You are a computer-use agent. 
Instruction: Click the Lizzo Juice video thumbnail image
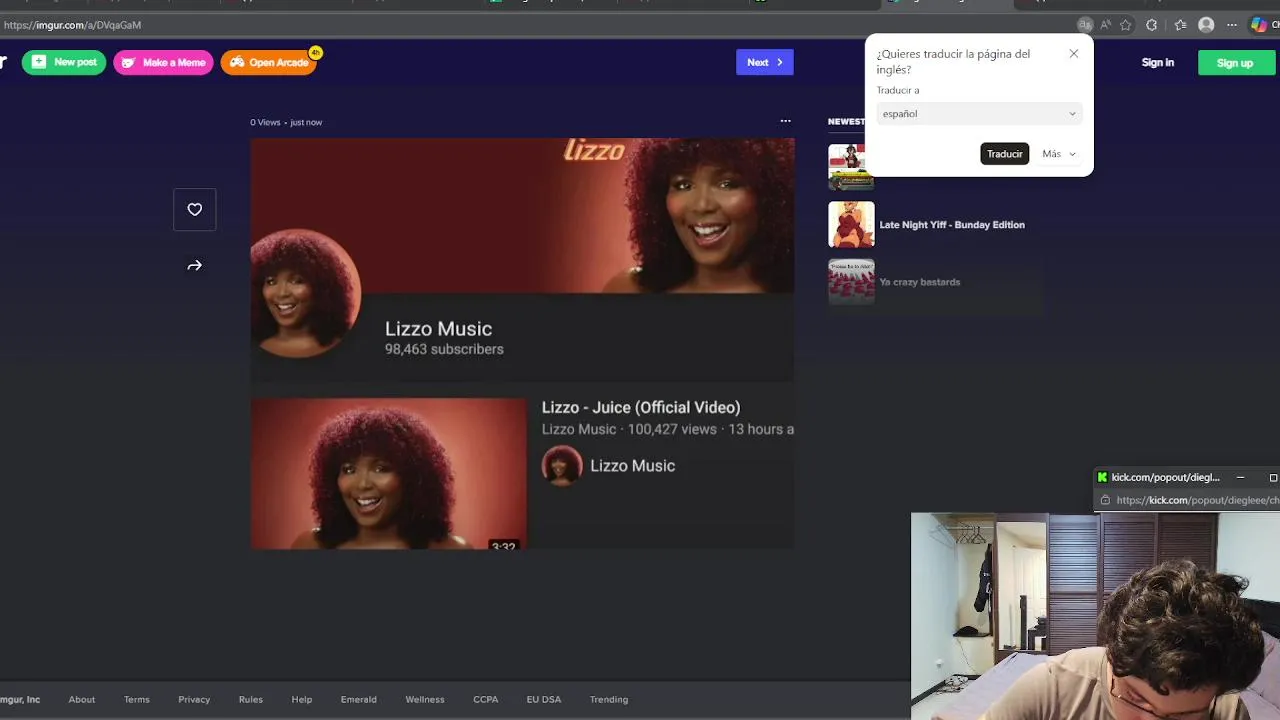coord(388,474)
